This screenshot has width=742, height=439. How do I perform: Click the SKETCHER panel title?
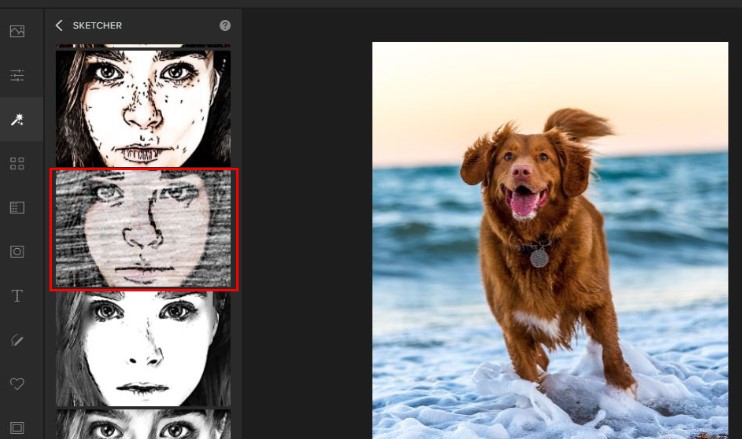click(97, 26)
